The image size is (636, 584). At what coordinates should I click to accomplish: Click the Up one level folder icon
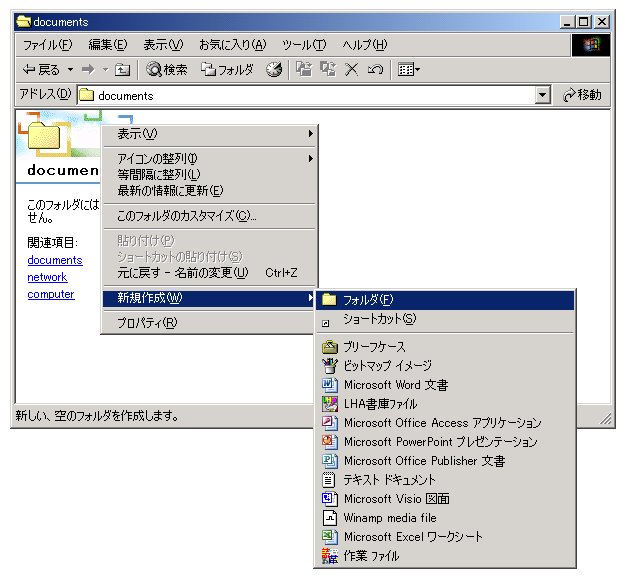[122, 69]
